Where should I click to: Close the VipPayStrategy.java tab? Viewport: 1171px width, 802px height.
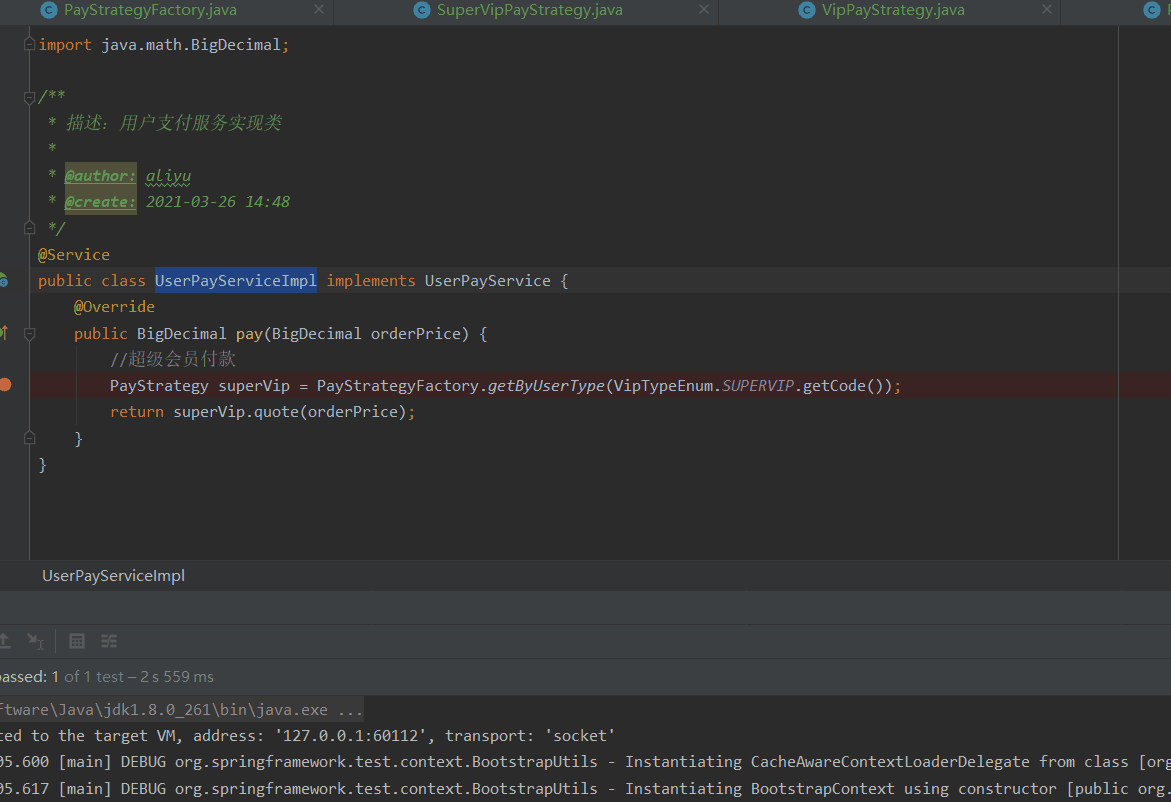click(x=1046, y=9)
